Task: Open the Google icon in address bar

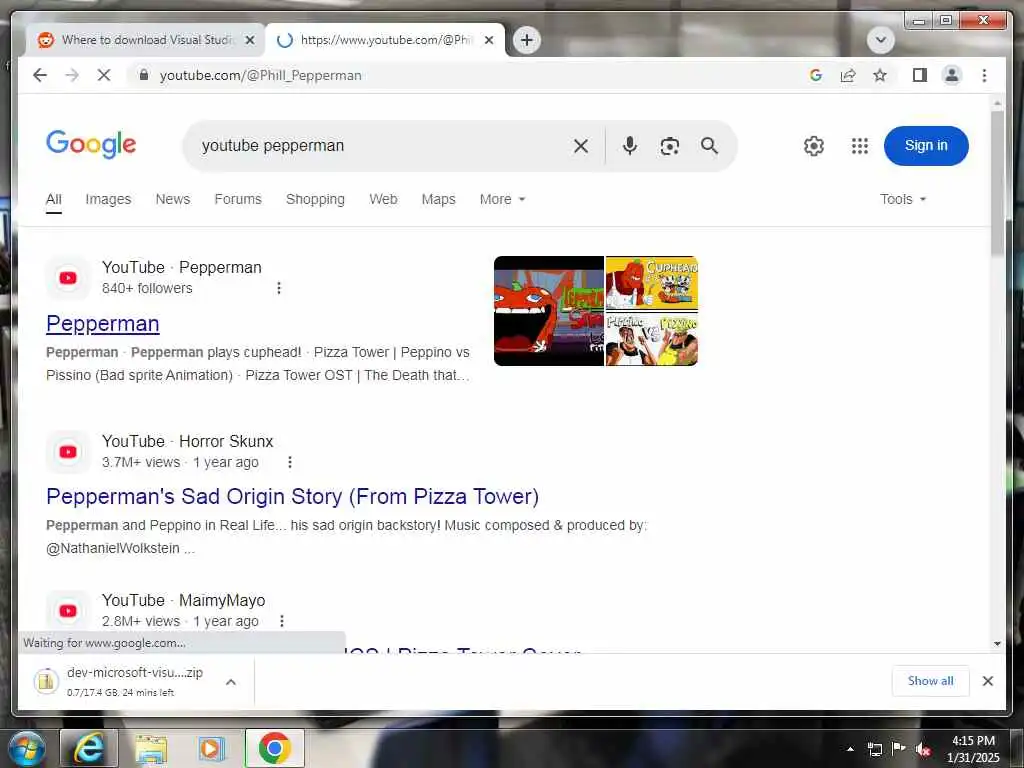Action: (x=816, y=75)
